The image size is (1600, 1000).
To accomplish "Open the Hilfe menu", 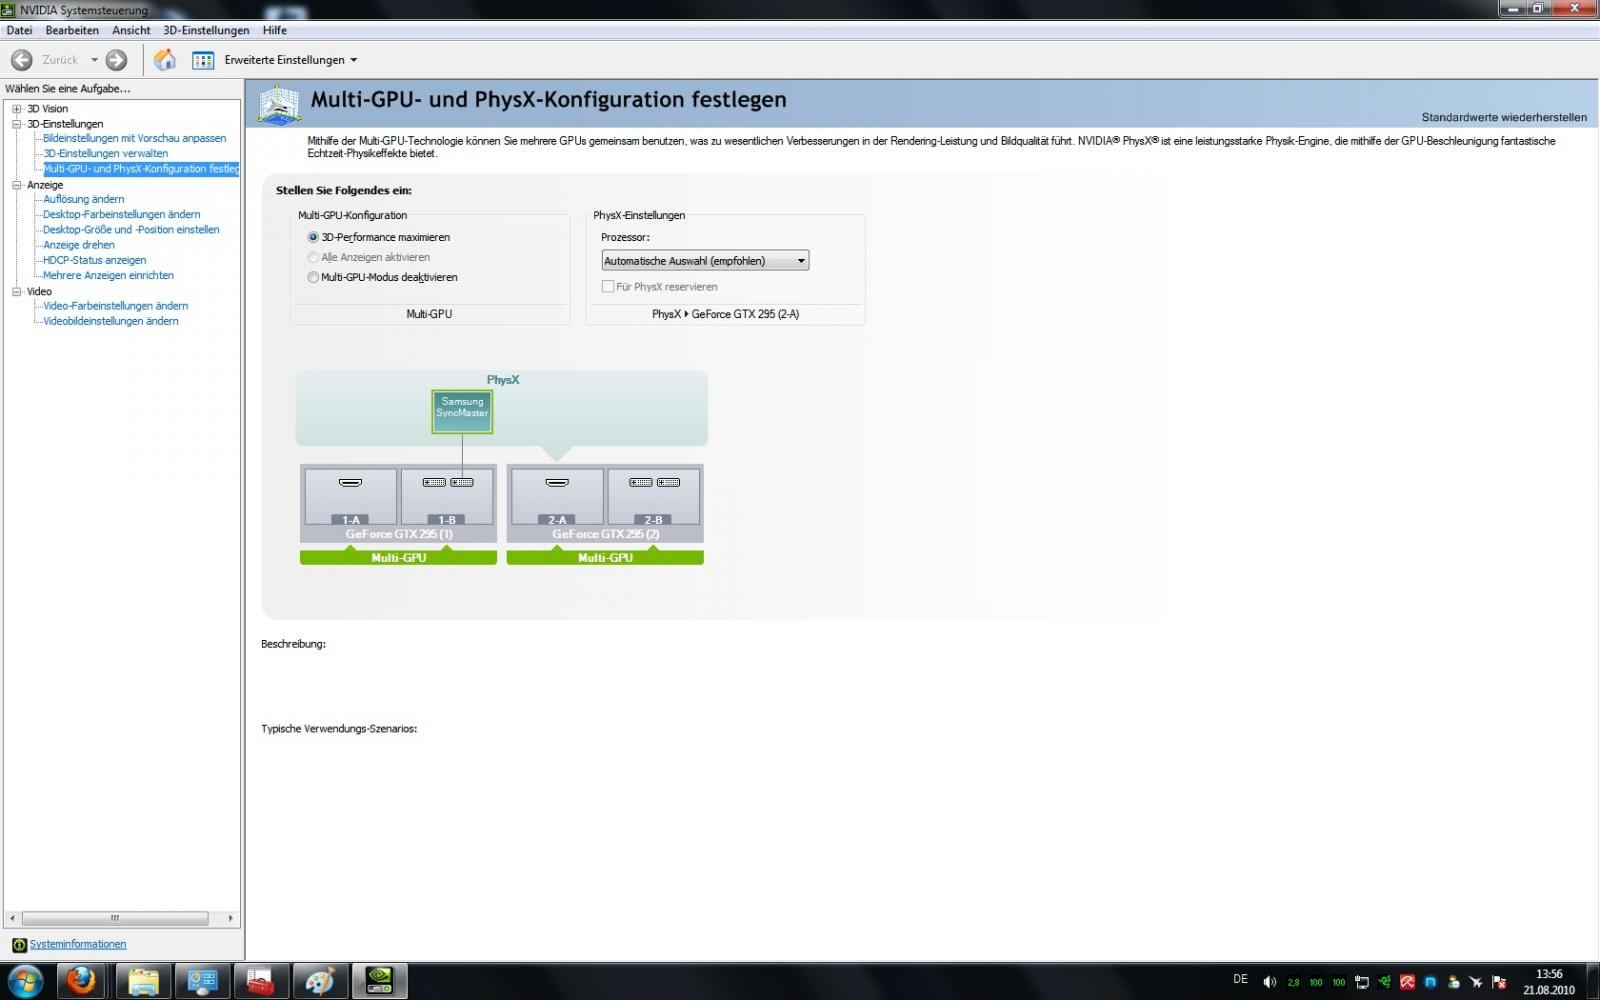I will pyautogui.click(x=274, y=30).
